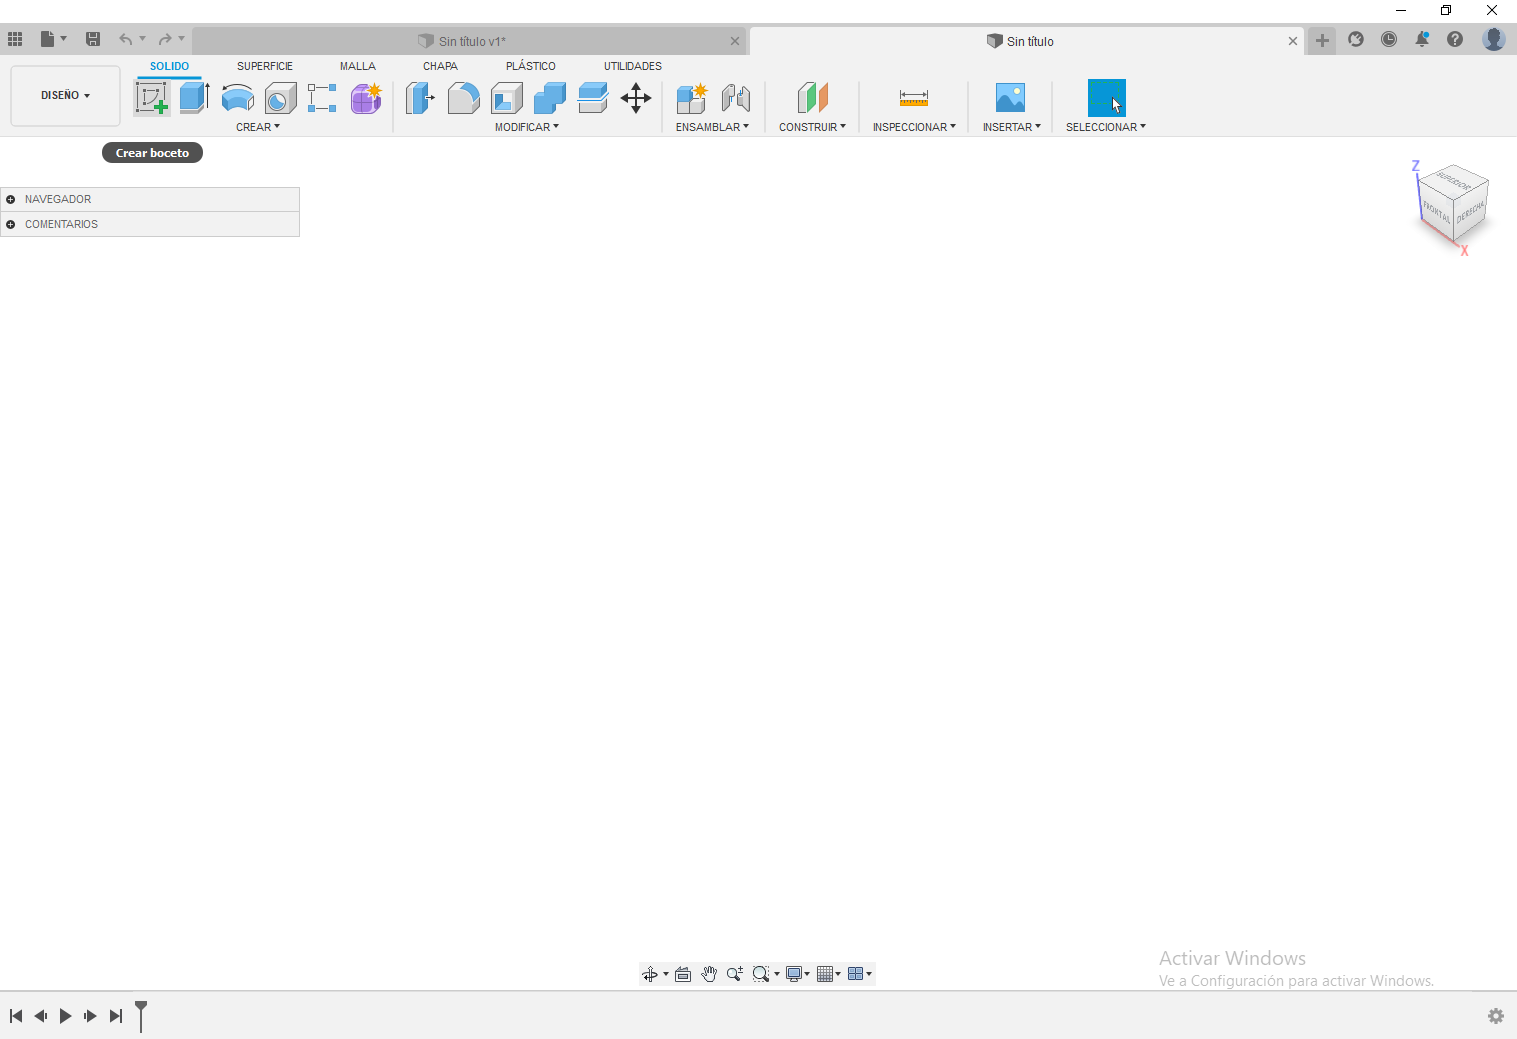Expand the NAVEGADOR panel
The image size is (1517, 1039).
click(x=11, y=199)
